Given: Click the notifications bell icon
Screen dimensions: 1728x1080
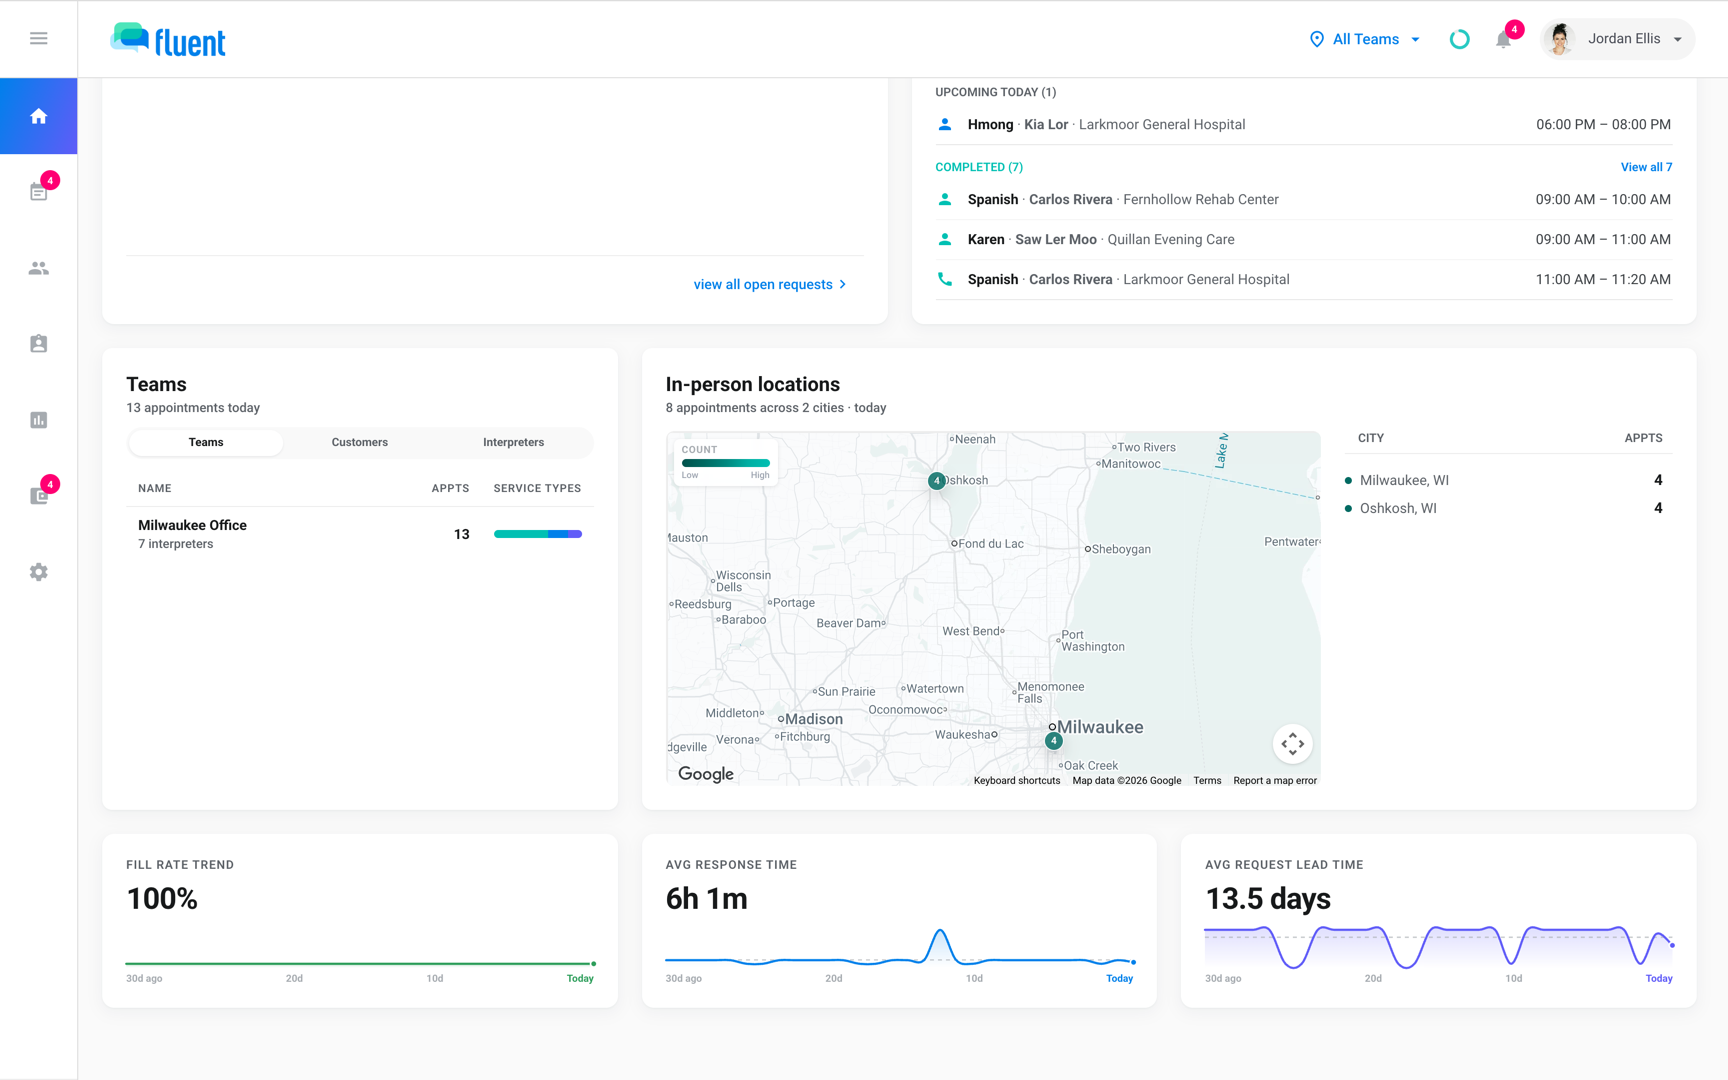Looking at the screenshot, I should pos(1503,39).
